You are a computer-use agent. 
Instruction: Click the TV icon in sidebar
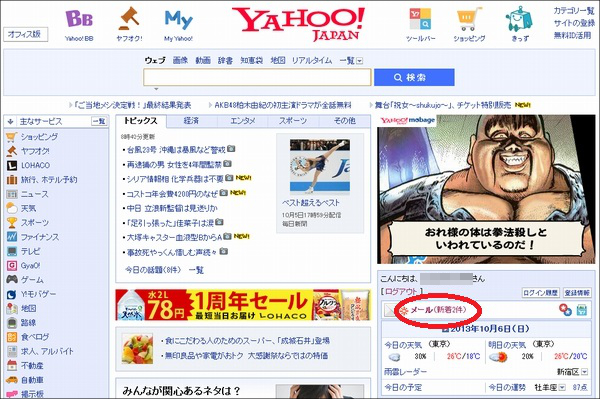tap(12, 251)
